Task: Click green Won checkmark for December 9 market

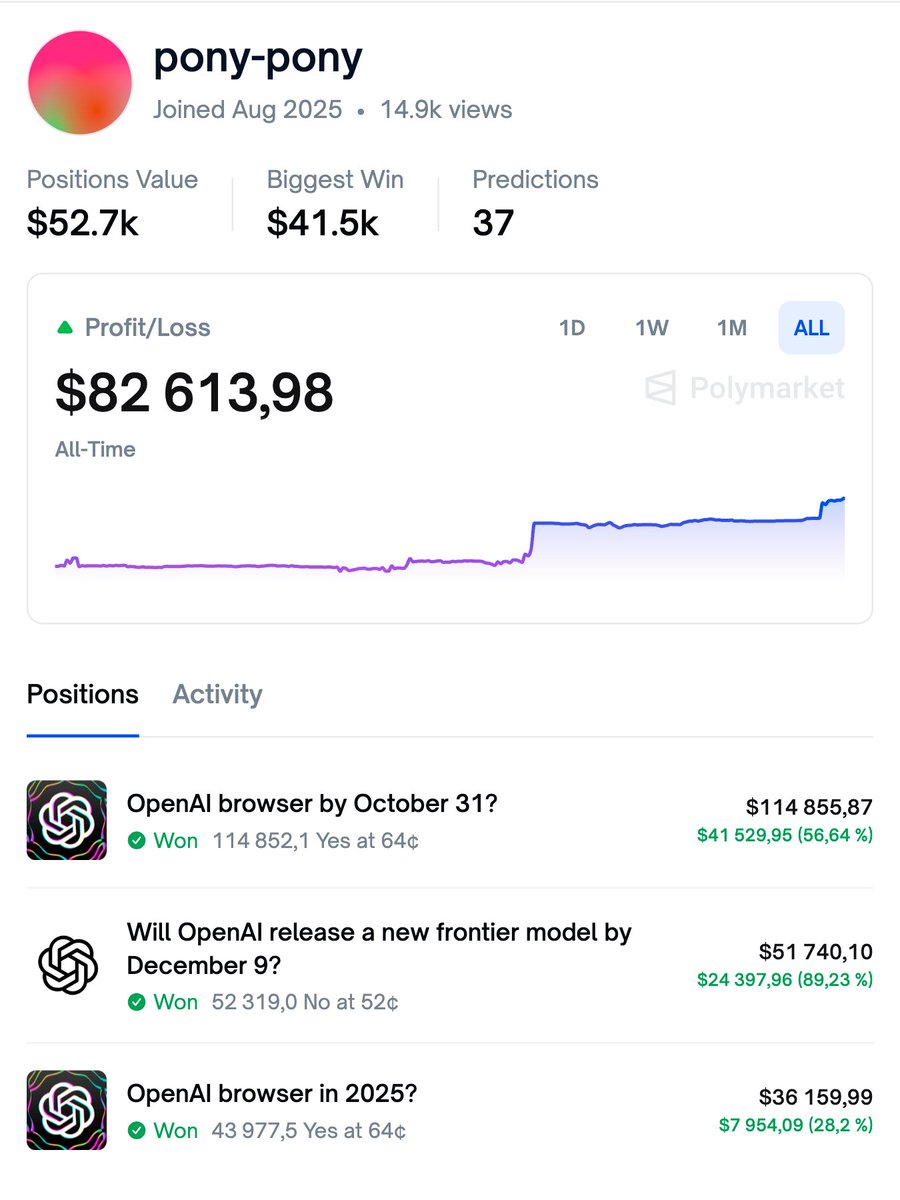Action: [137, 1002]
